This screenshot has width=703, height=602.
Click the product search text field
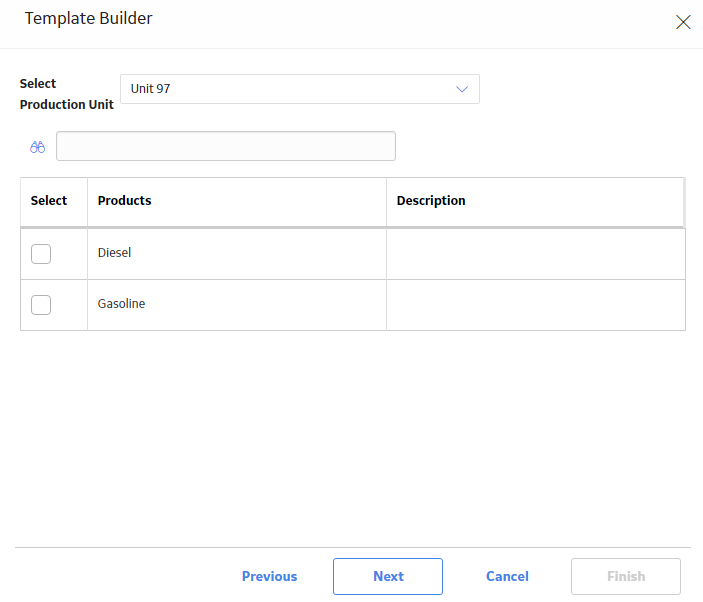click(226, 146)
